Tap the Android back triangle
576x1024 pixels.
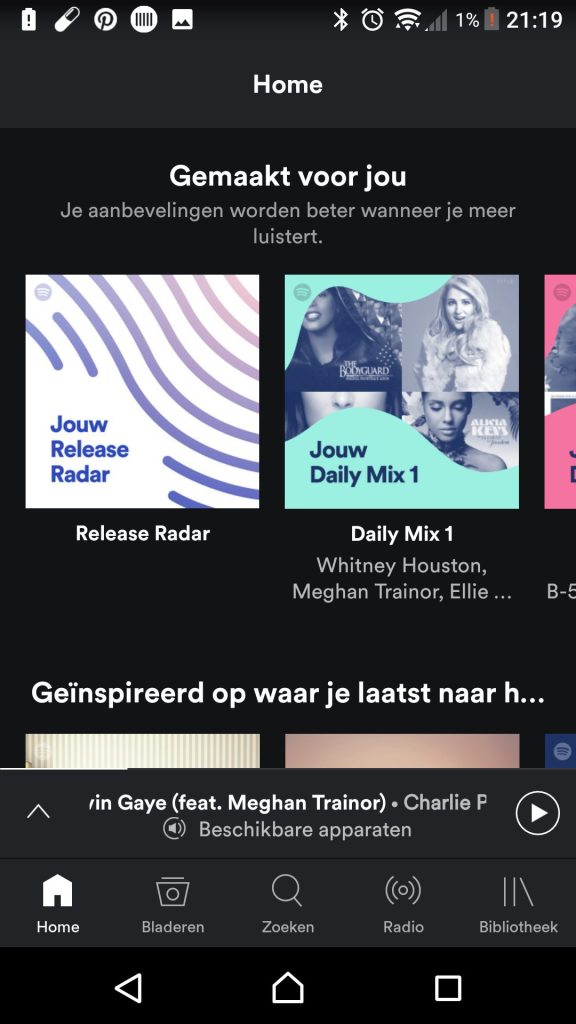coord(129,987)
